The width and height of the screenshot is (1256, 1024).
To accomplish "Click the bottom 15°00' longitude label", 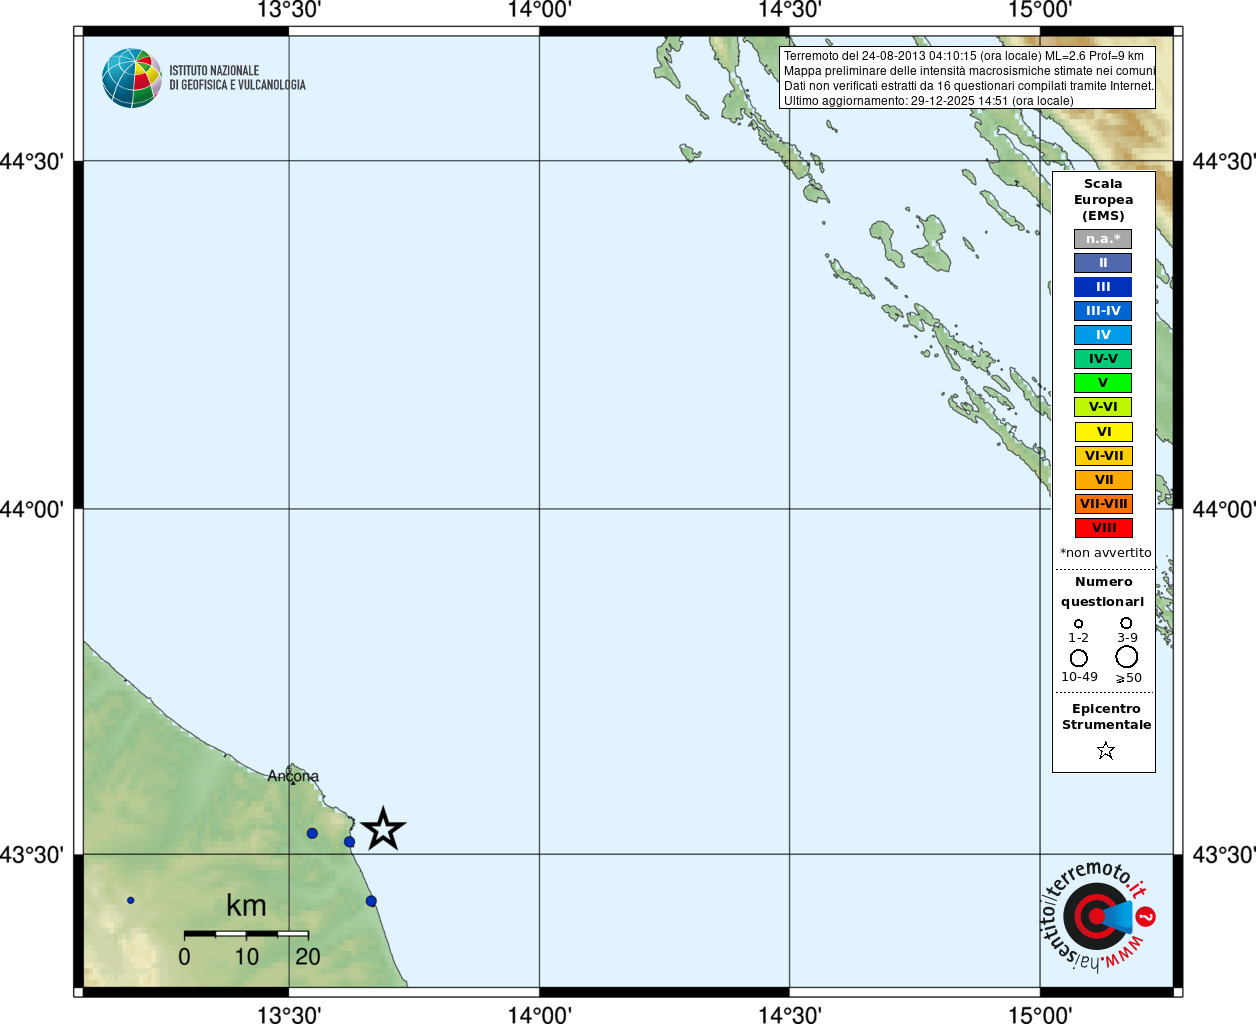I will click(x=1040, y=1014).
